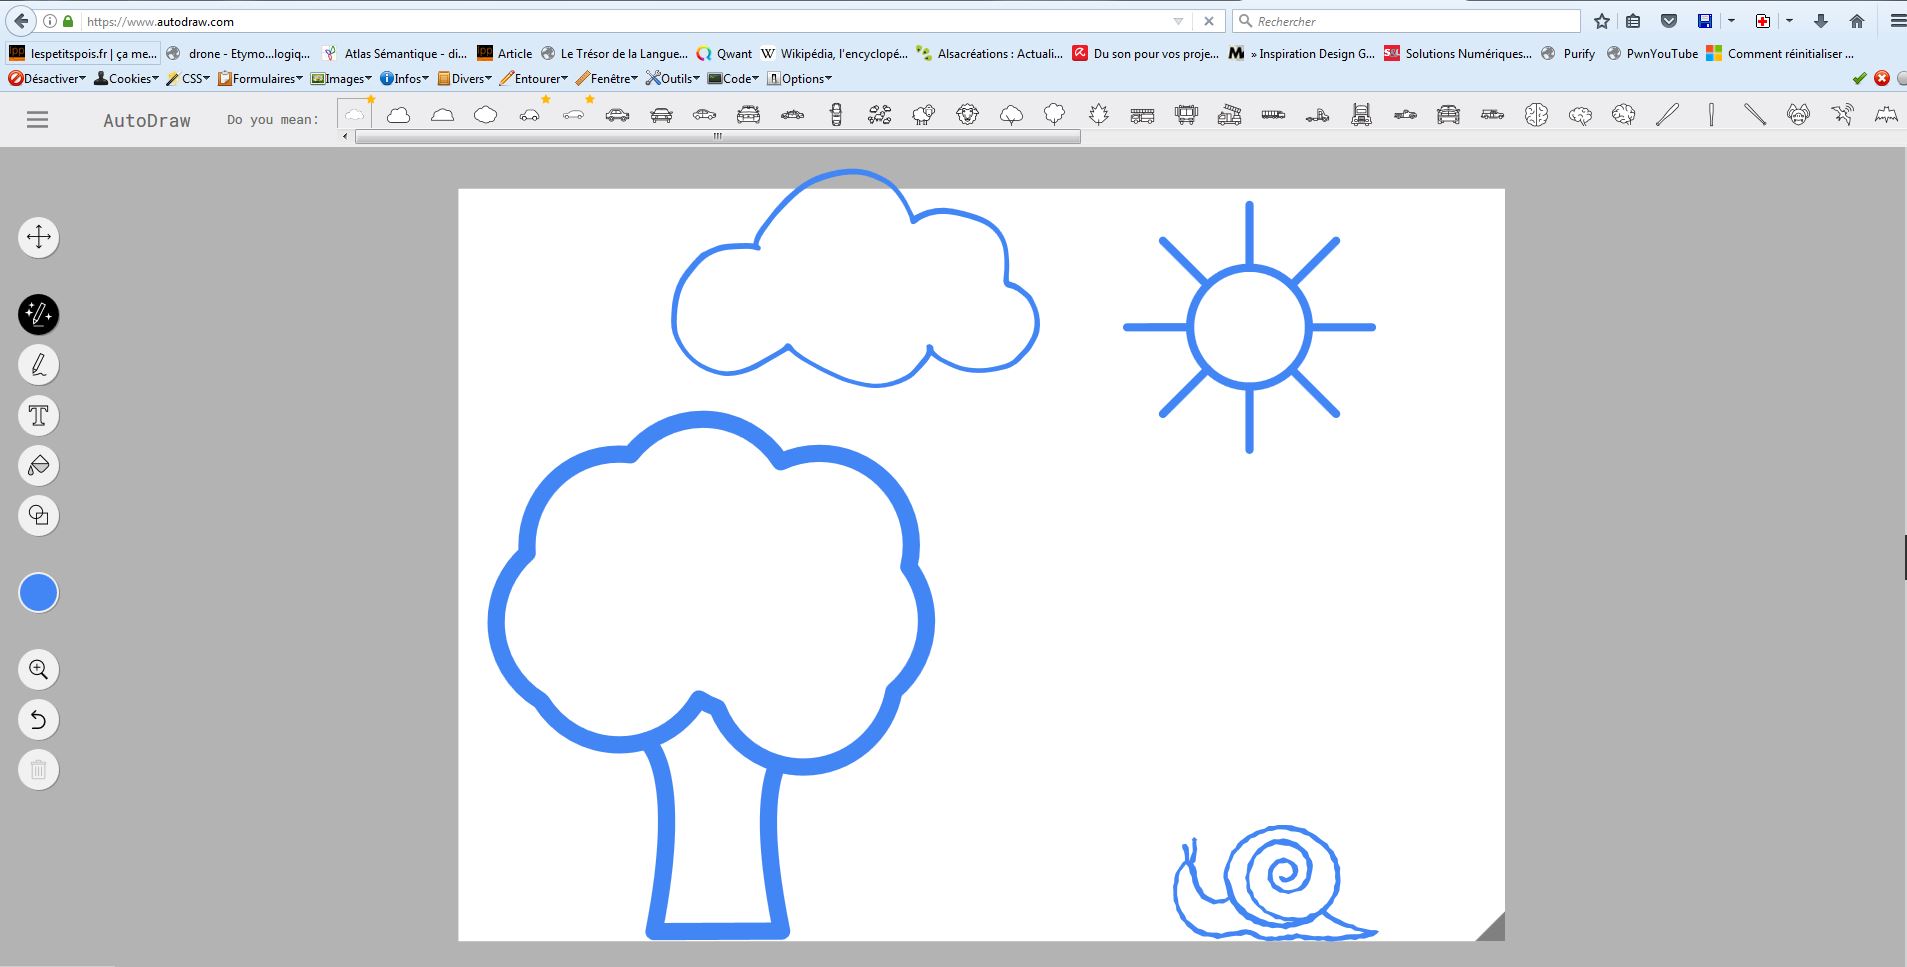Choose the maple leaf suggestion
This screenshot has height=967, width=1907.
[1098, 116]
